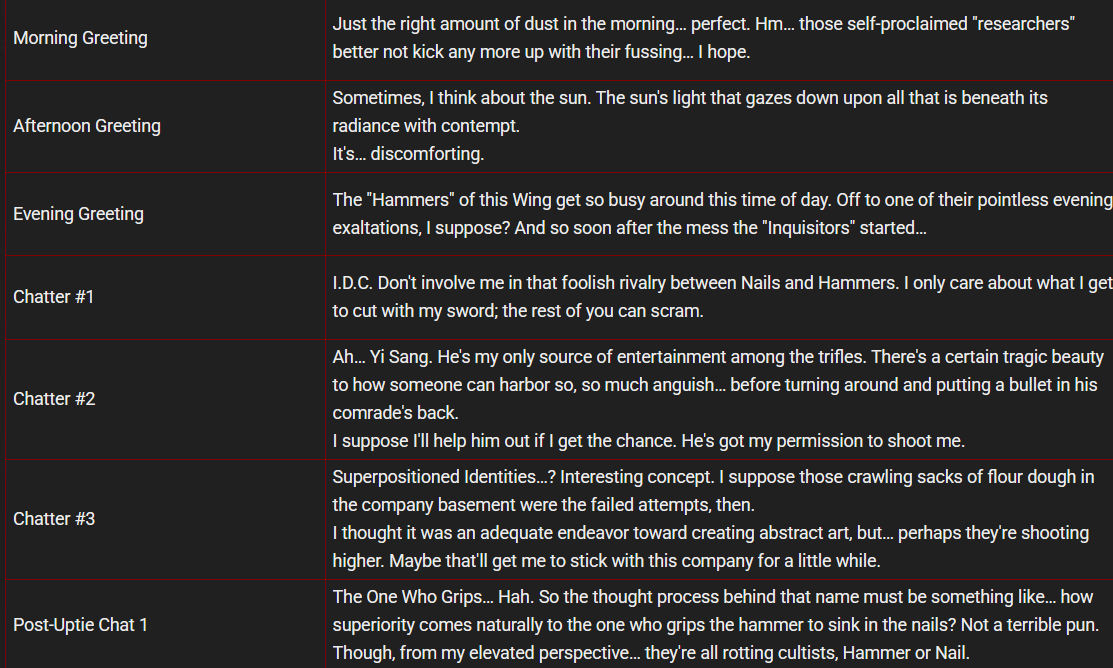Screen dimensions: 1113x668
Task: Select the Chatter #2 label
Action: coord(55,399)
